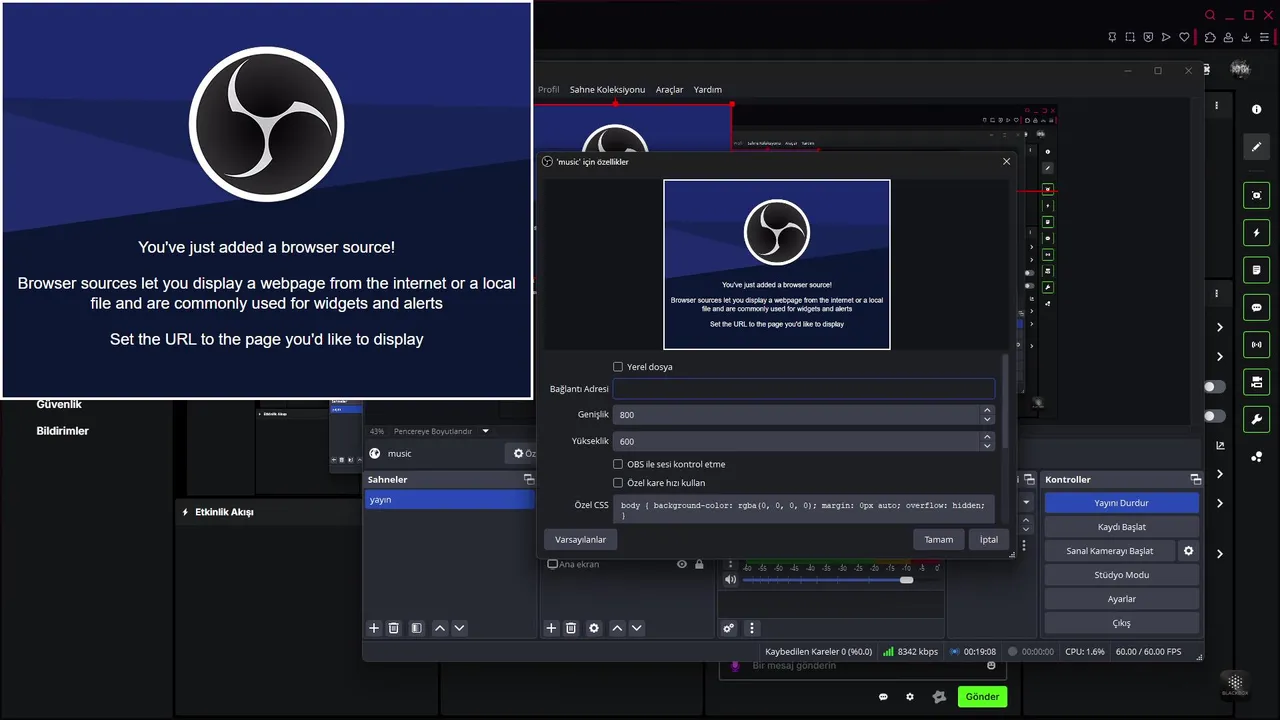Tick Özel kare hızı kullan

618,483
